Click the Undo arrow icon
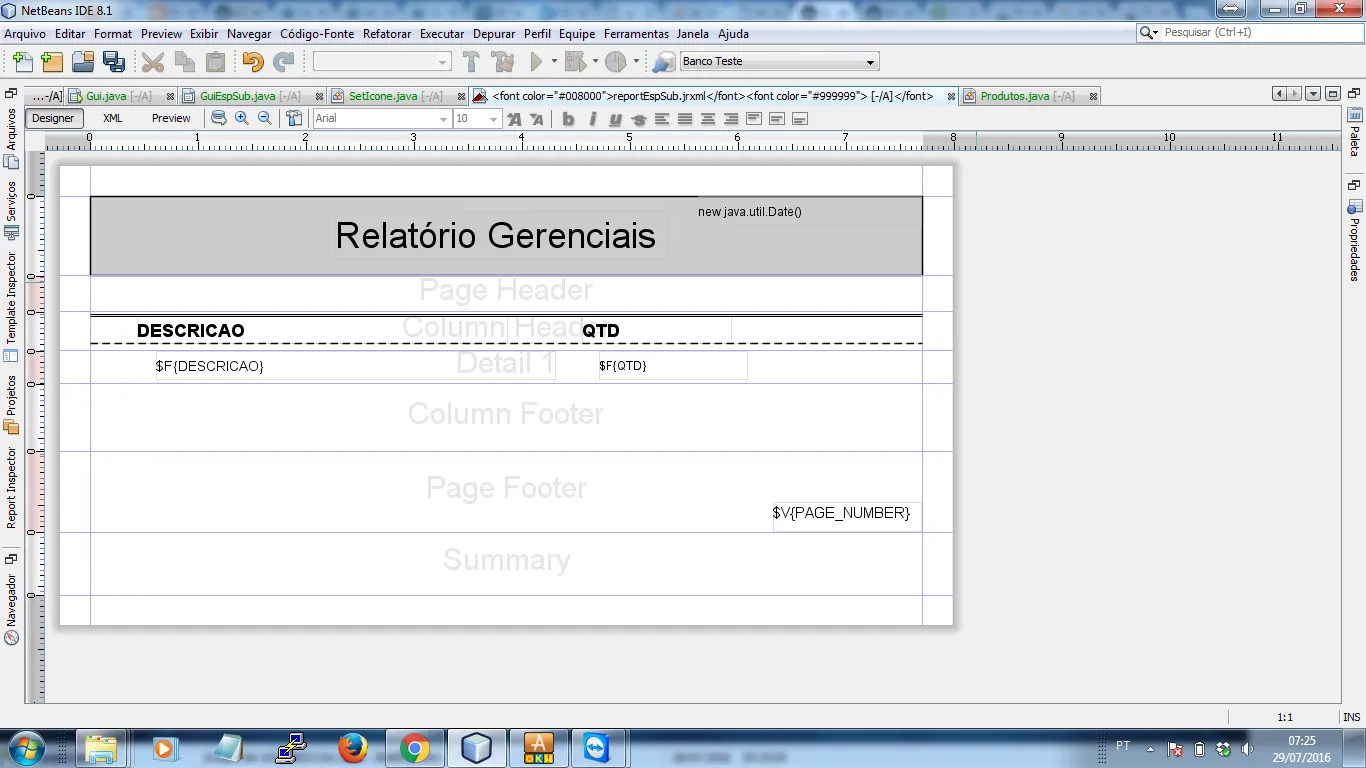The width and height of the screenshot is (1366, 768). point(252,62)
